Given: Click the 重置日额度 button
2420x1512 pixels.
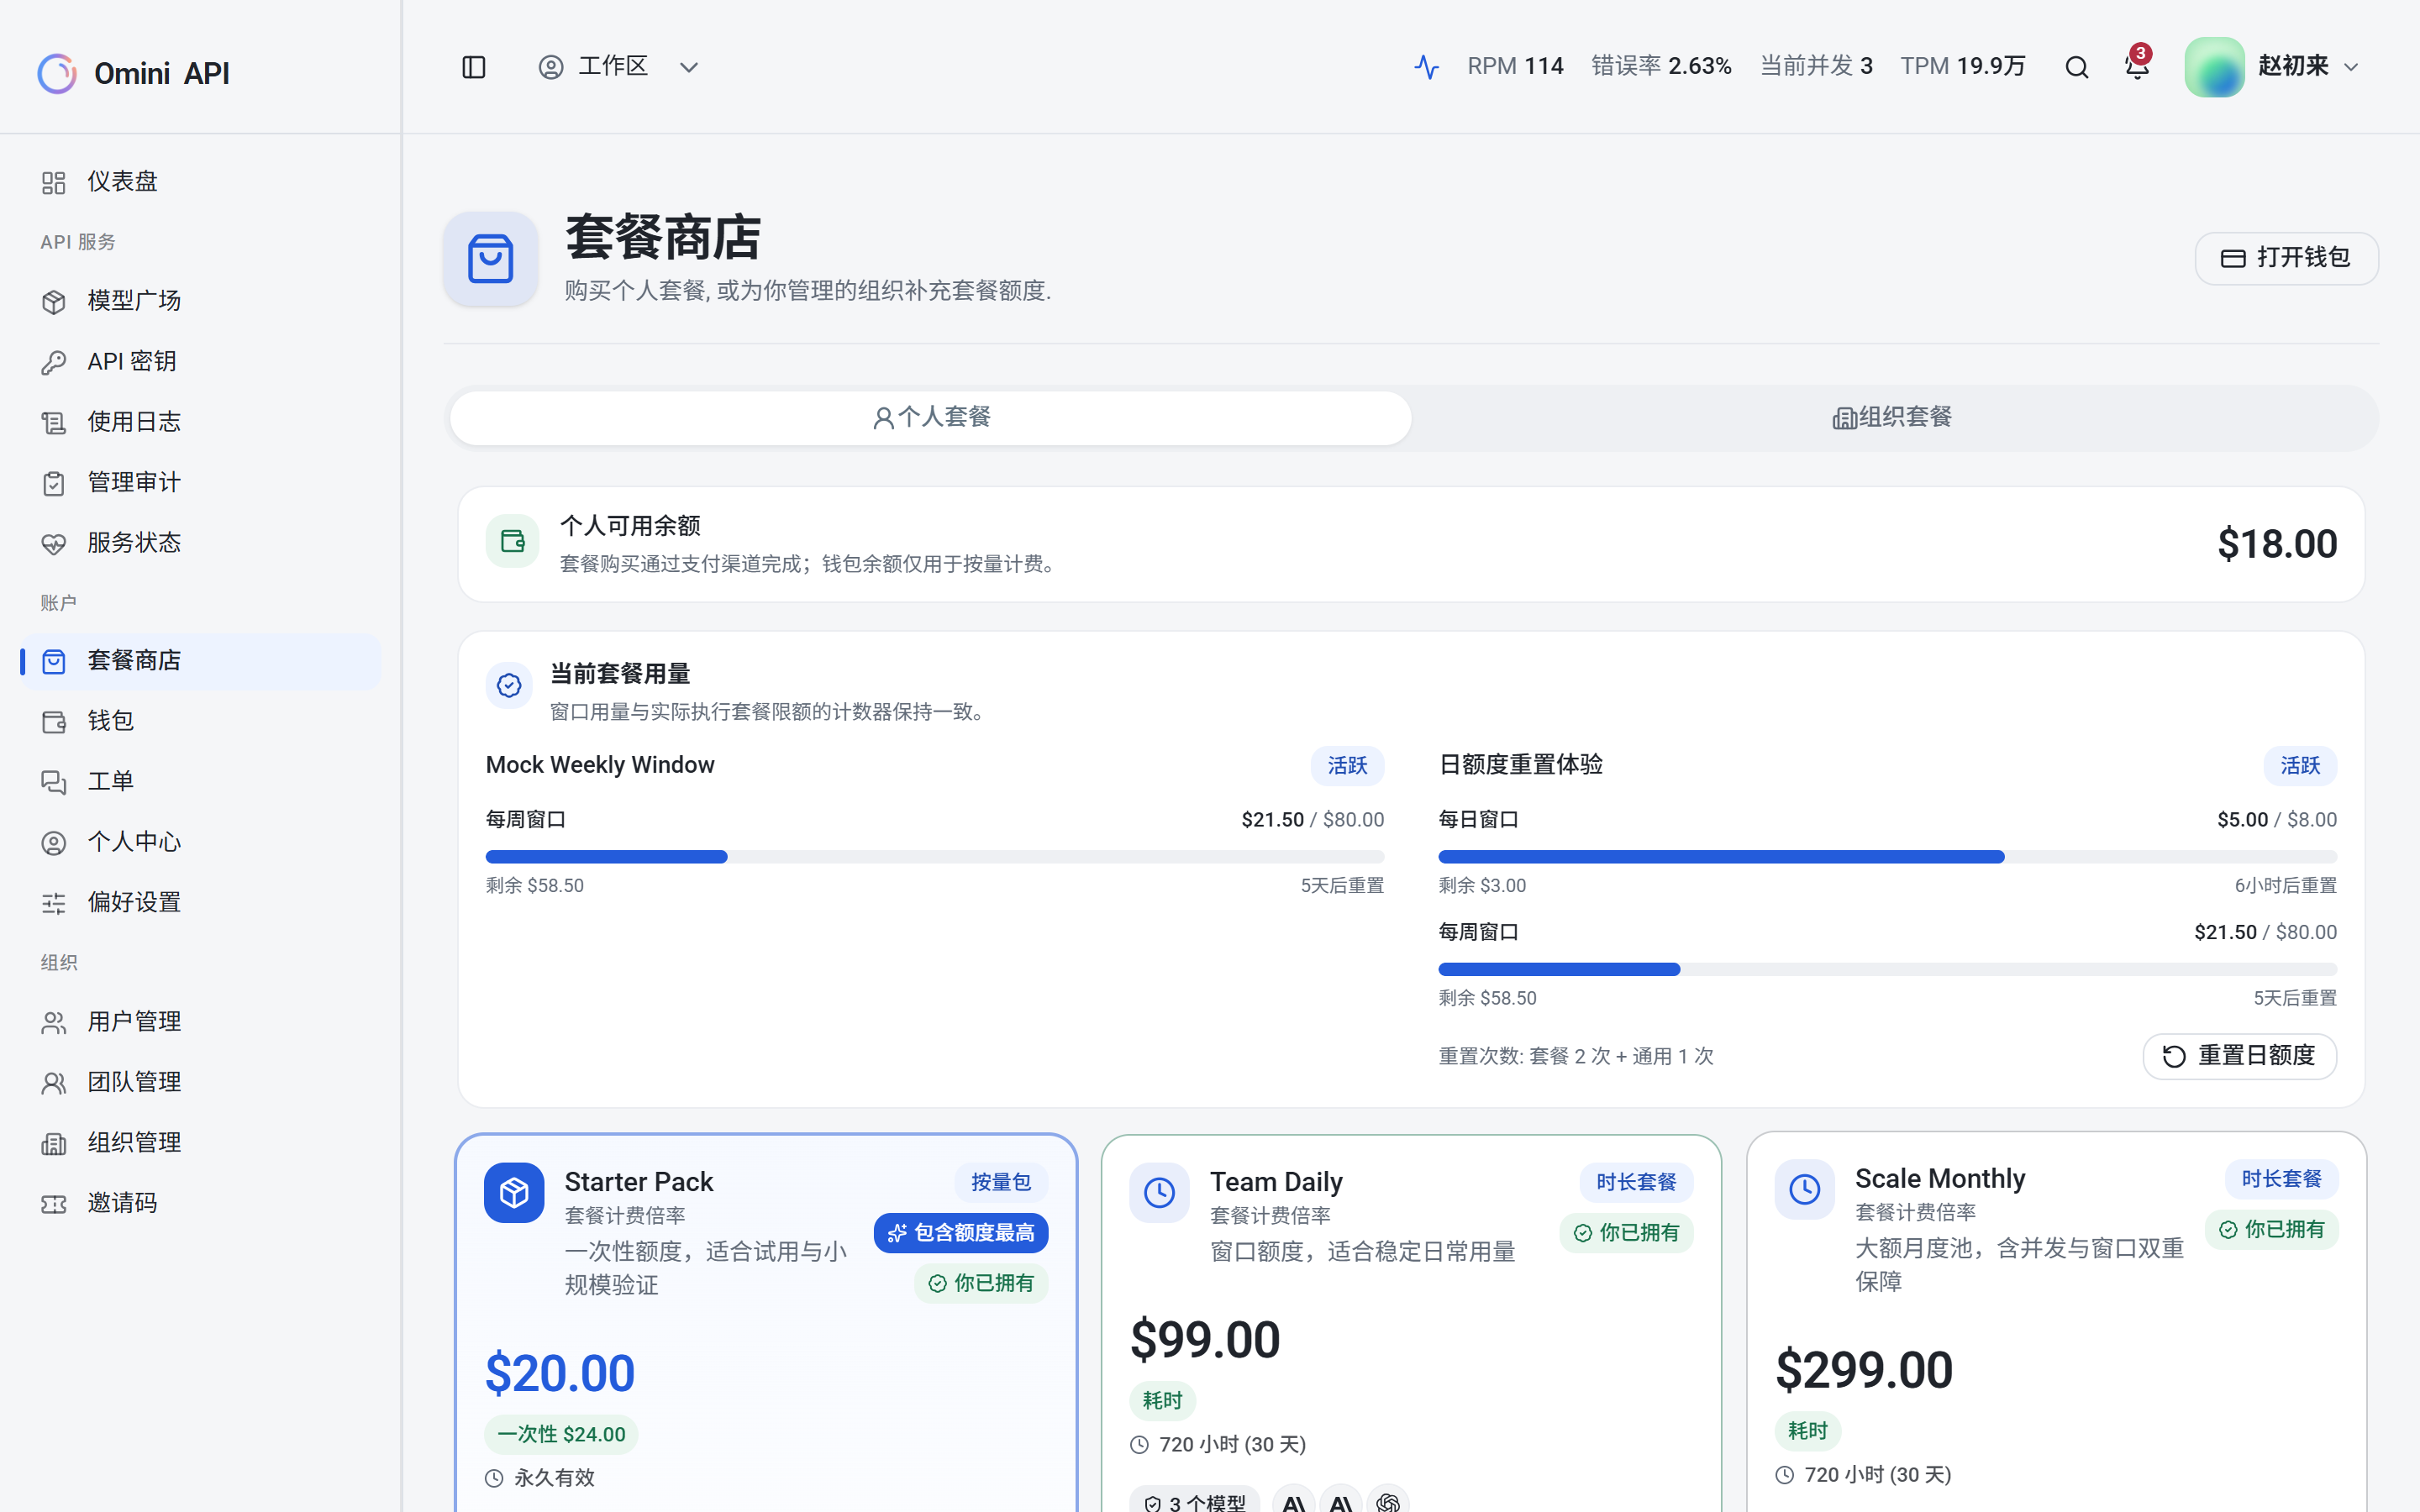Looking at the screenshot, I should (x=2239, y=1056).
